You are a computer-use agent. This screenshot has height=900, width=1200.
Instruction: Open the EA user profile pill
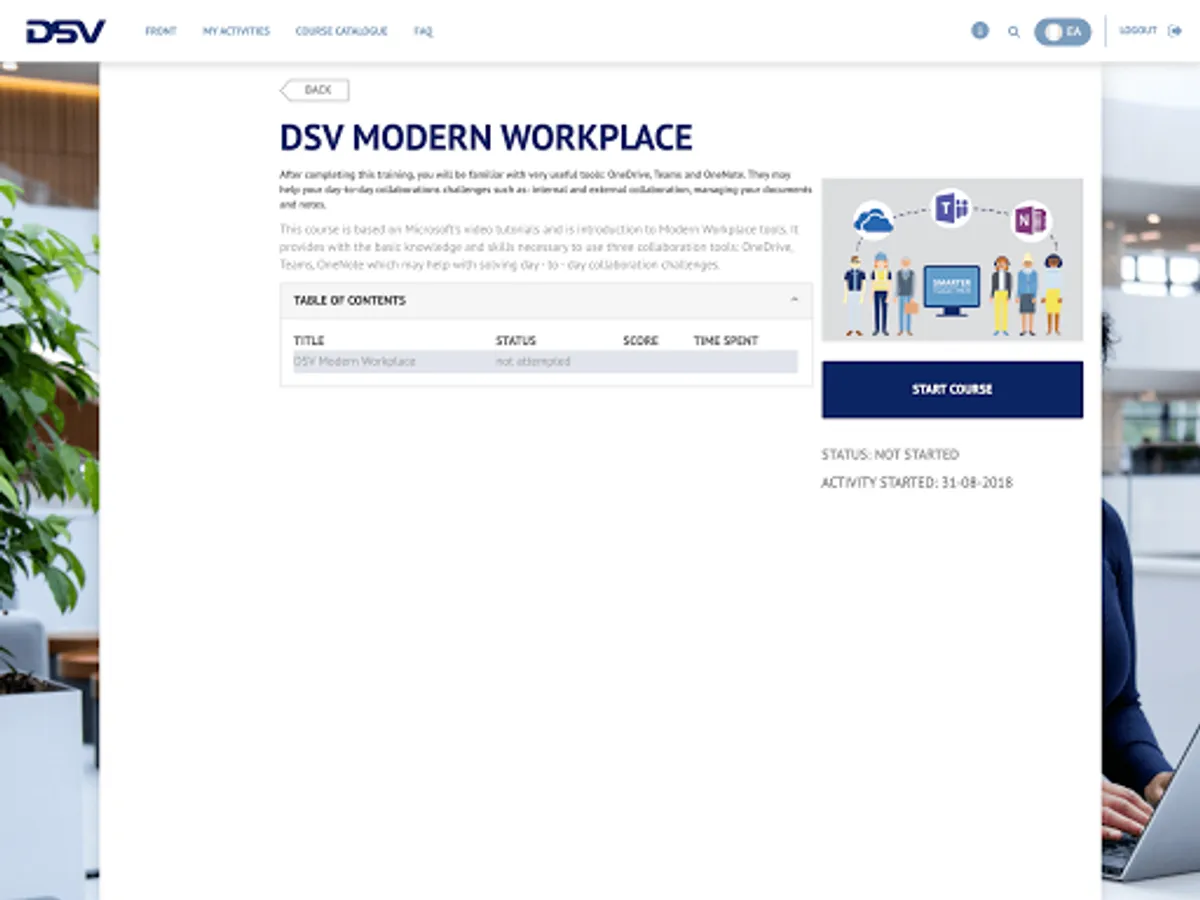(1062, 32)
